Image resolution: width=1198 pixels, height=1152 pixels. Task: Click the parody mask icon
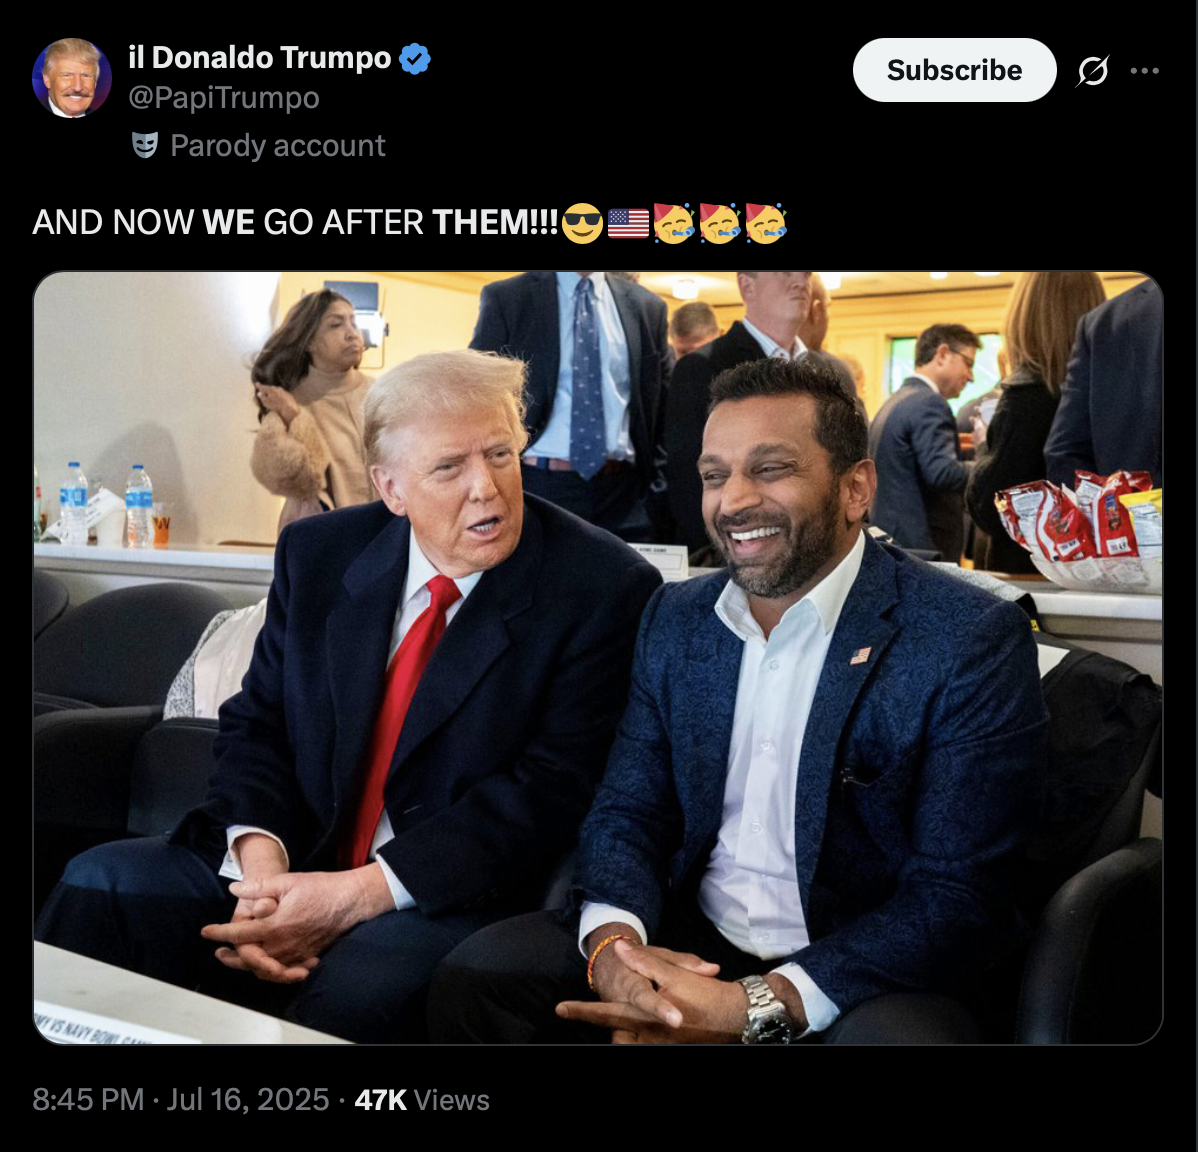pyautogui.click(x=145, y=145)
